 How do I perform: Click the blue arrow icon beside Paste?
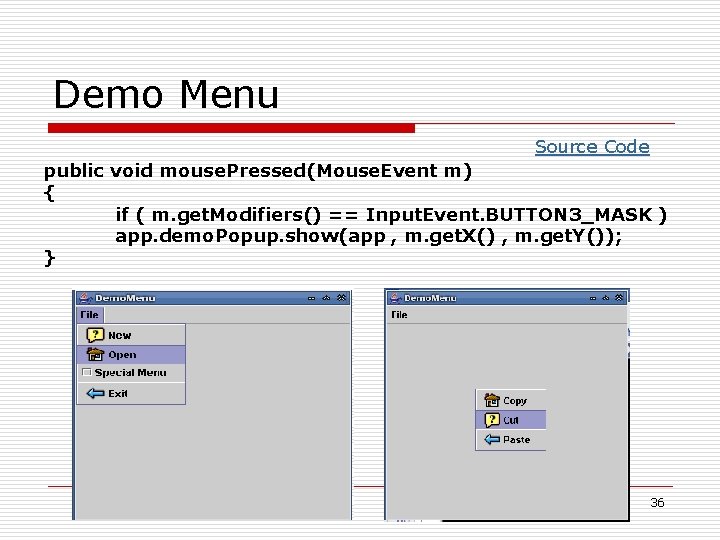492,439
